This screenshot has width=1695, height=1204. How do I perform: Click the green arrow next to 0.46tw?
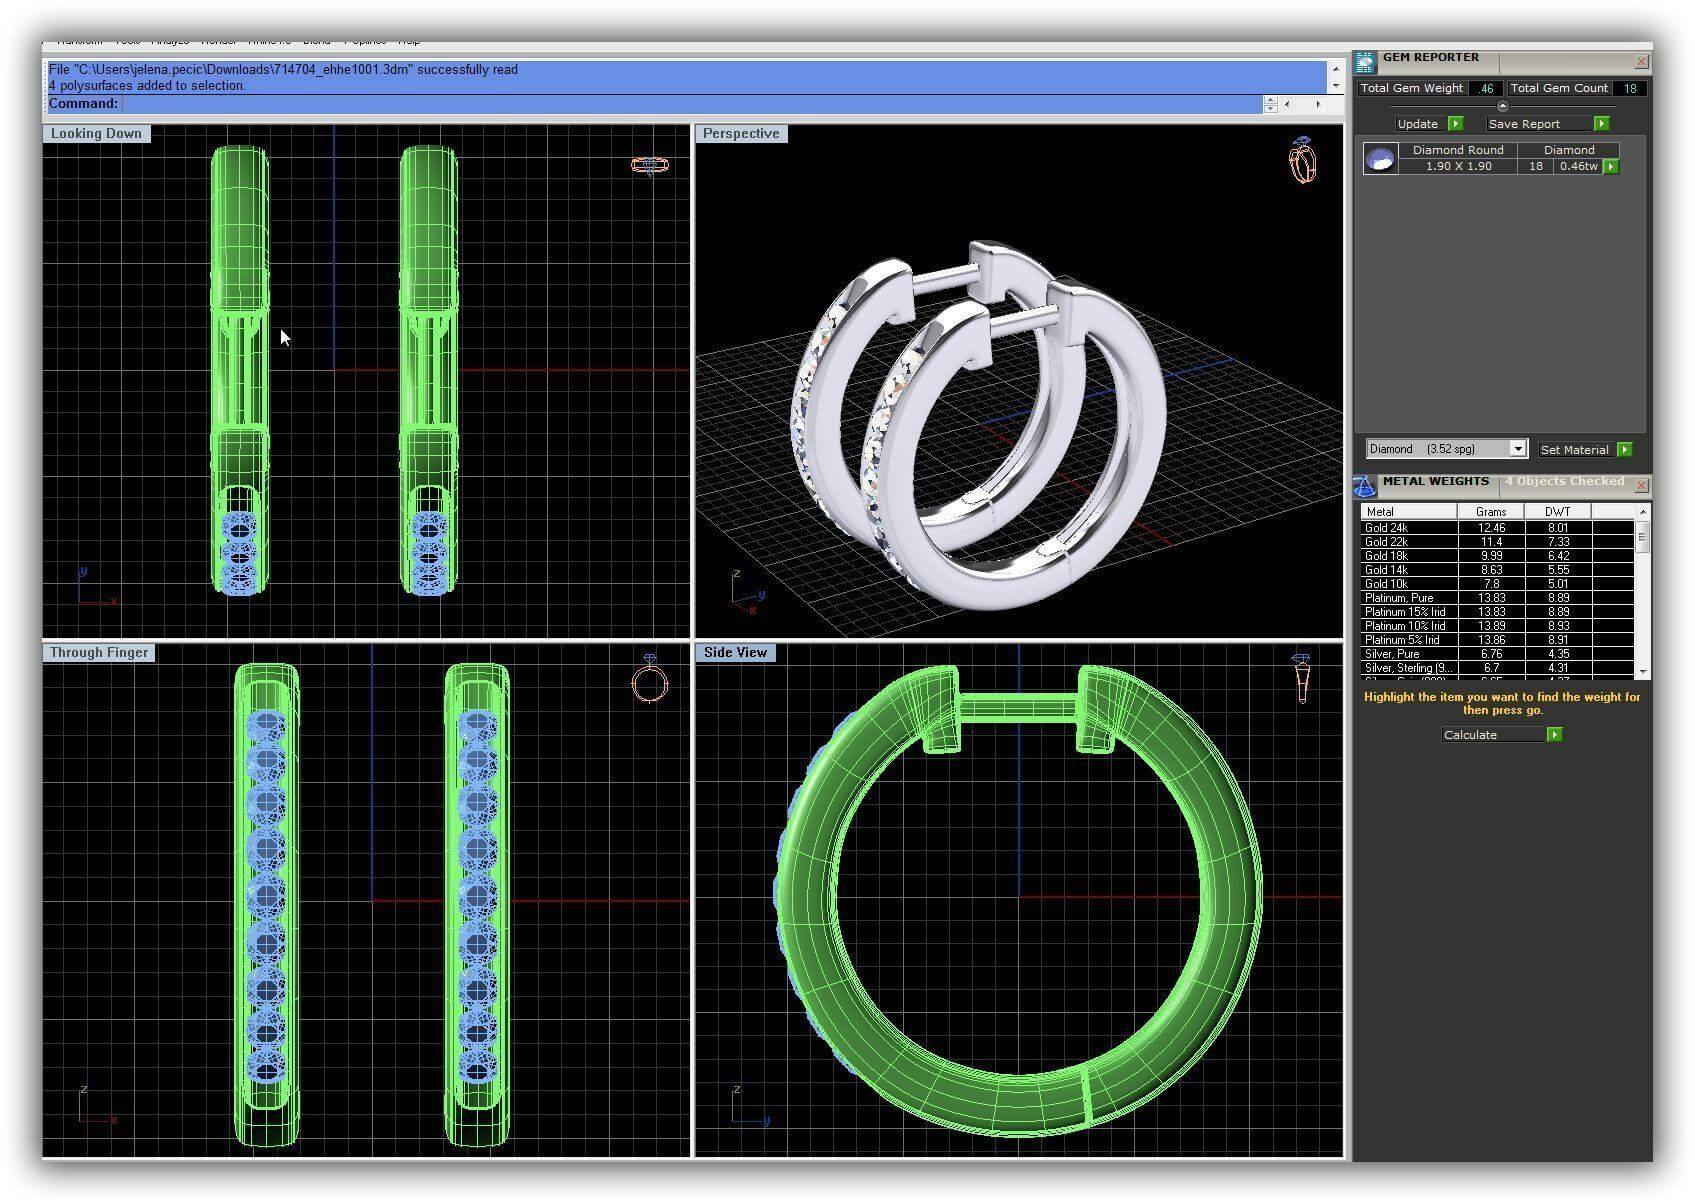(1611, 167)
